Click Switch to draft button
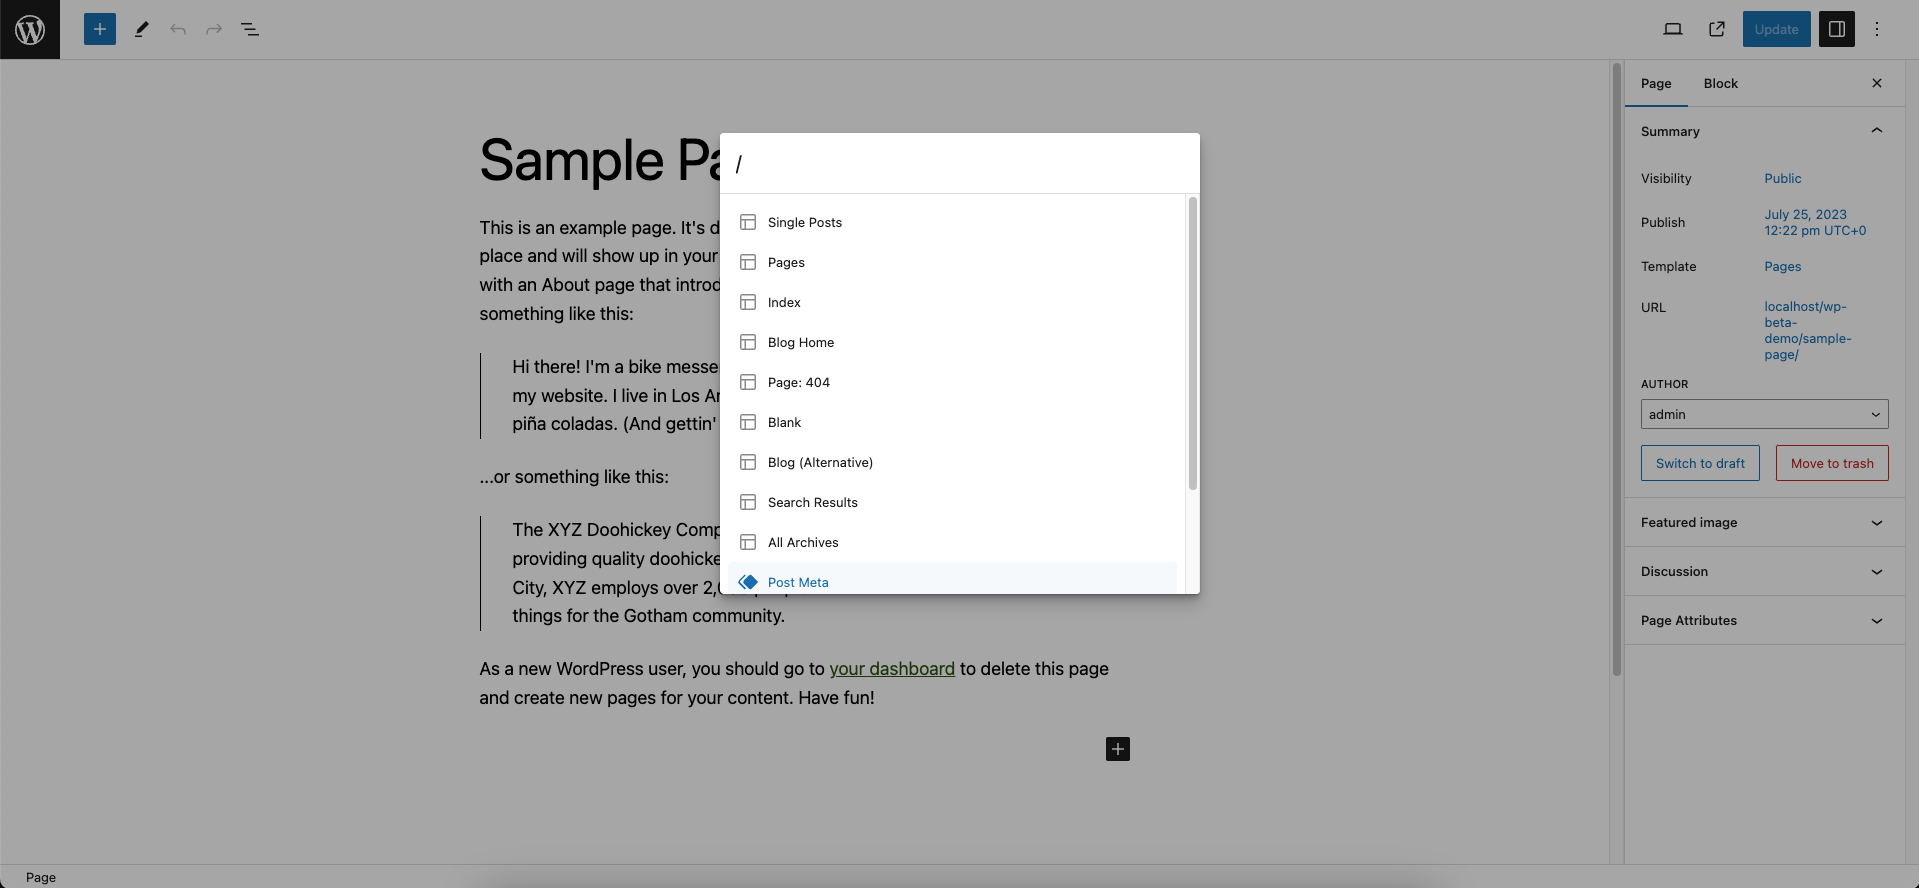The image size is (1919, 888). [1700, 463]
